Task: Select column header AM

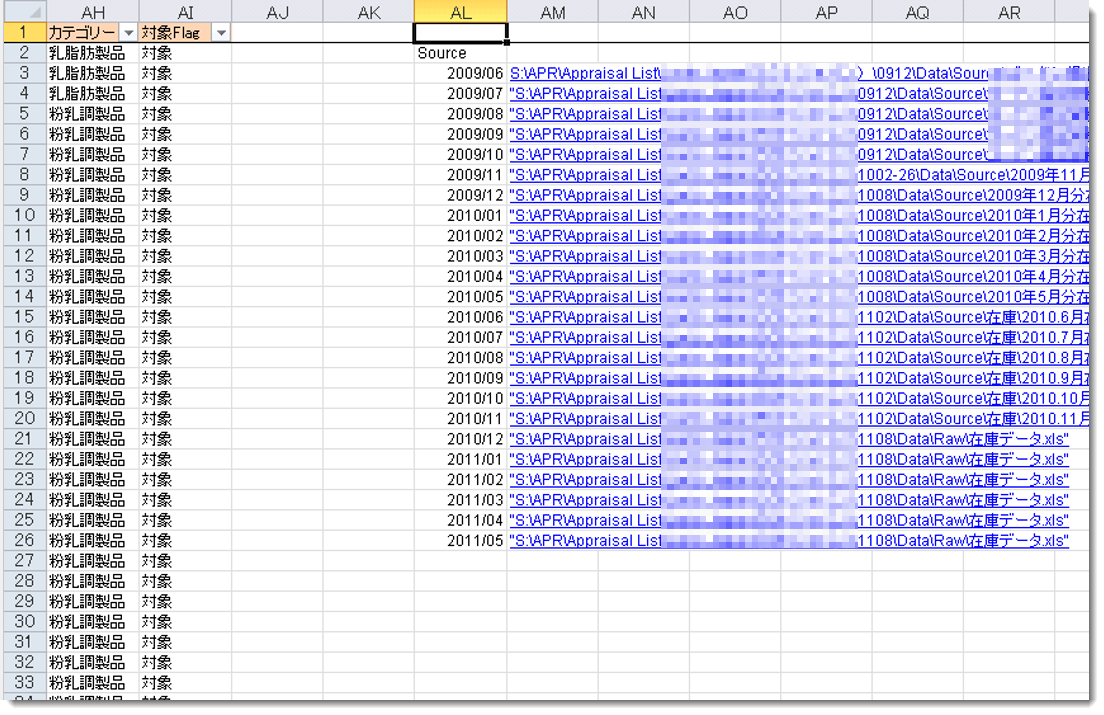Action: coord(553,13)
